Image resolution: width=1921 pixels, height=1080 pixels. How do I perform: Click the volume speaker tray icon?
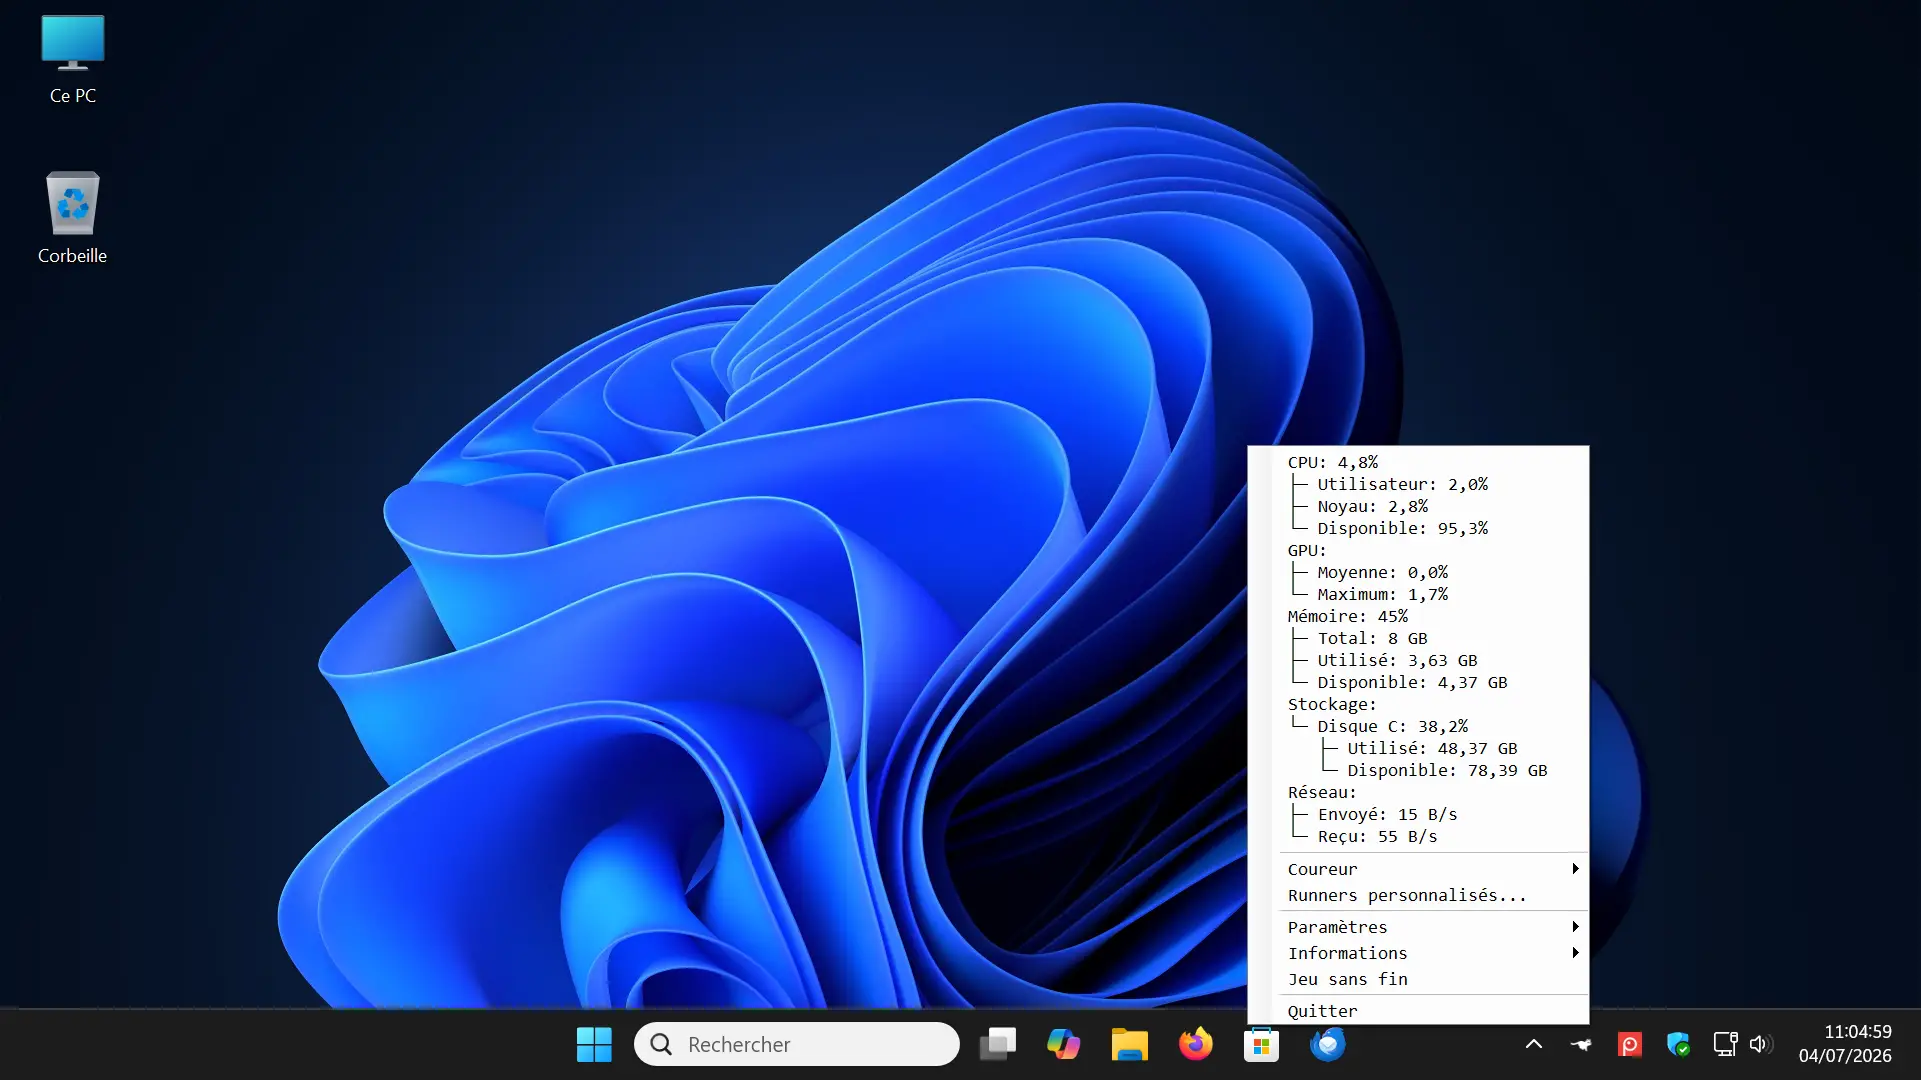pos(1761,1045)
